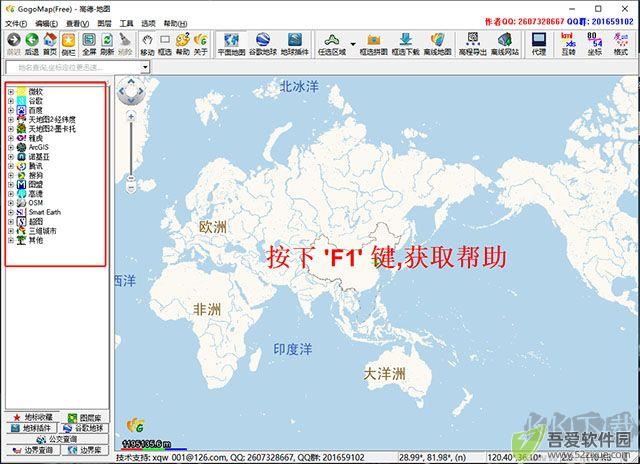The height and width of the screenshot is (464, 640).
Task: Click the map pan compass control
Action: [131, 91]
